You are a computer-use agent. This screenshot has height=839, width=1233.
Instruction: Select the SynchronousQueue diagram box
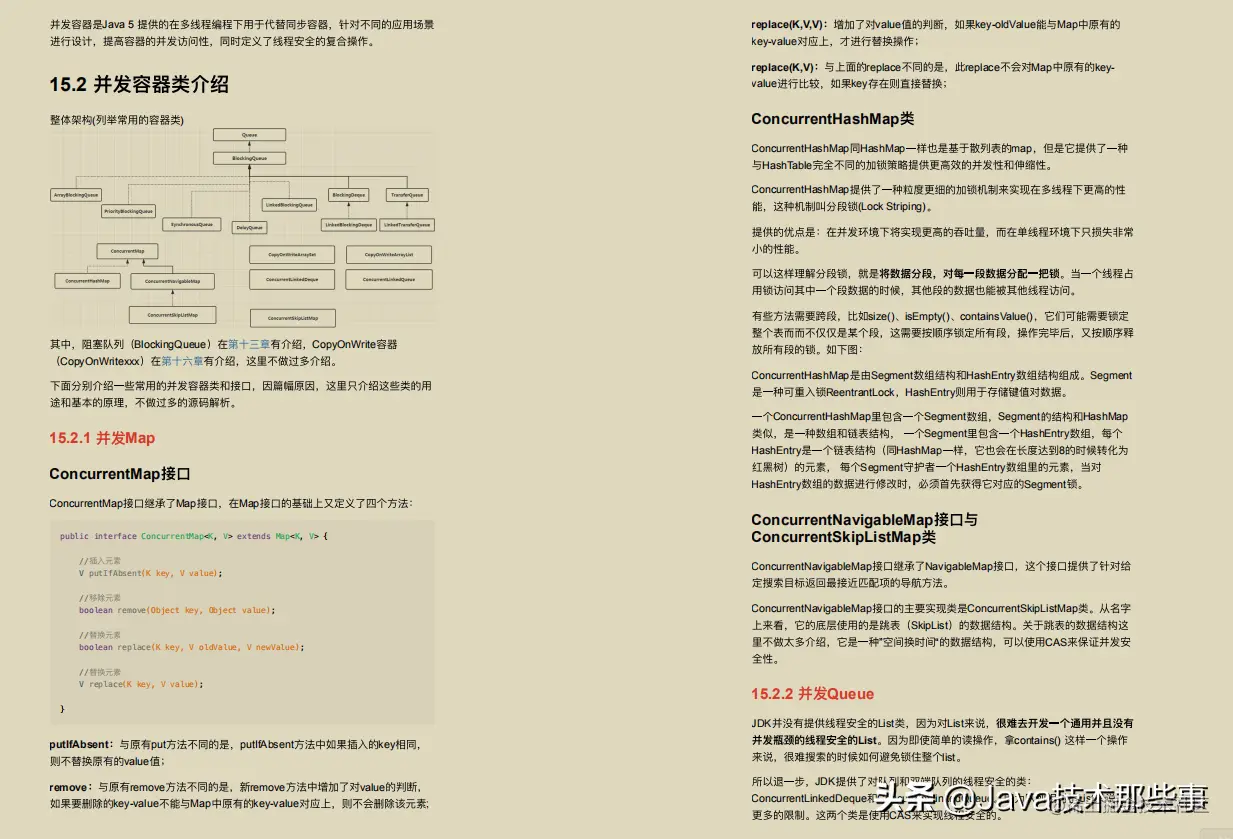[191, 225]
